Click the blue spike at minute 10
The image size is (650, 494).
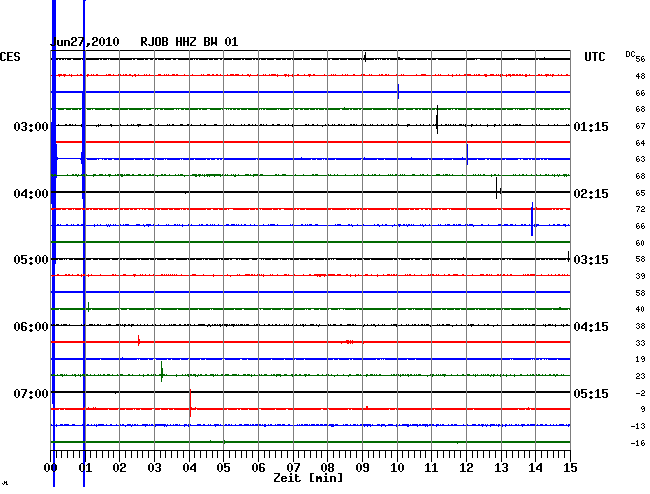398,91
